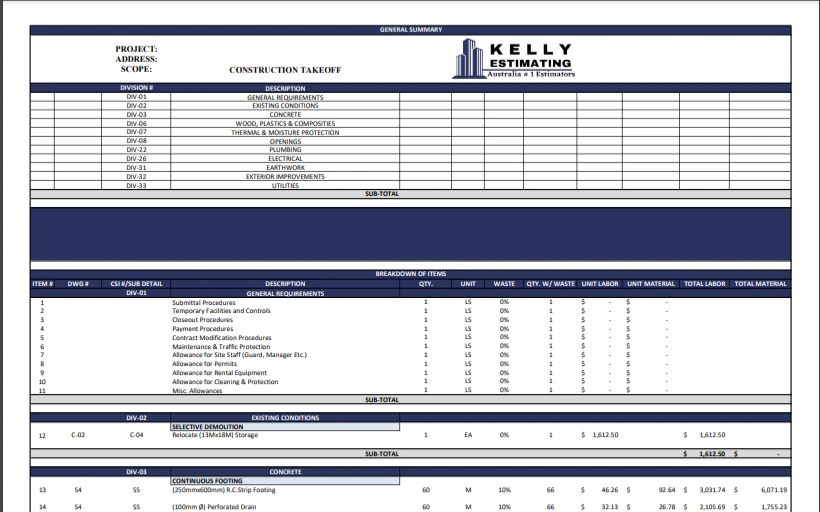The image size is (820, 512).
Task: Click the 'ELECTRICAL' description cell
Action: (x=285, y=158)
